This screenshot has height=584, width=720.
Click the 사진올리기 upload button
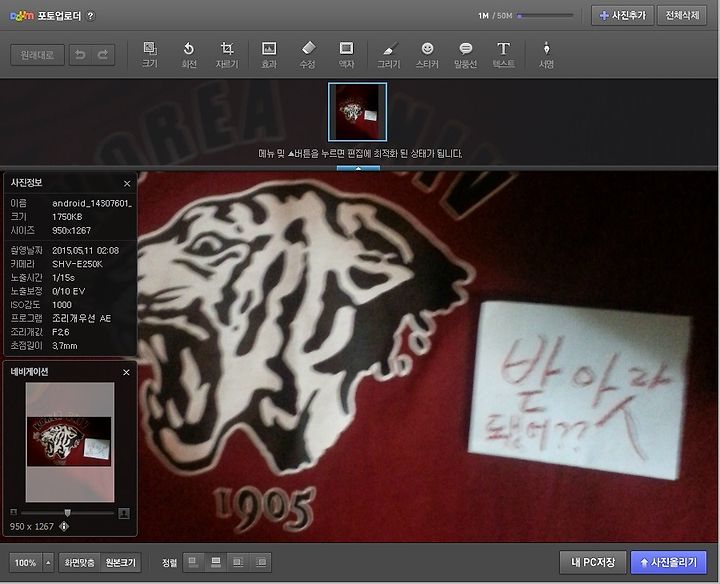coord(669,562)
